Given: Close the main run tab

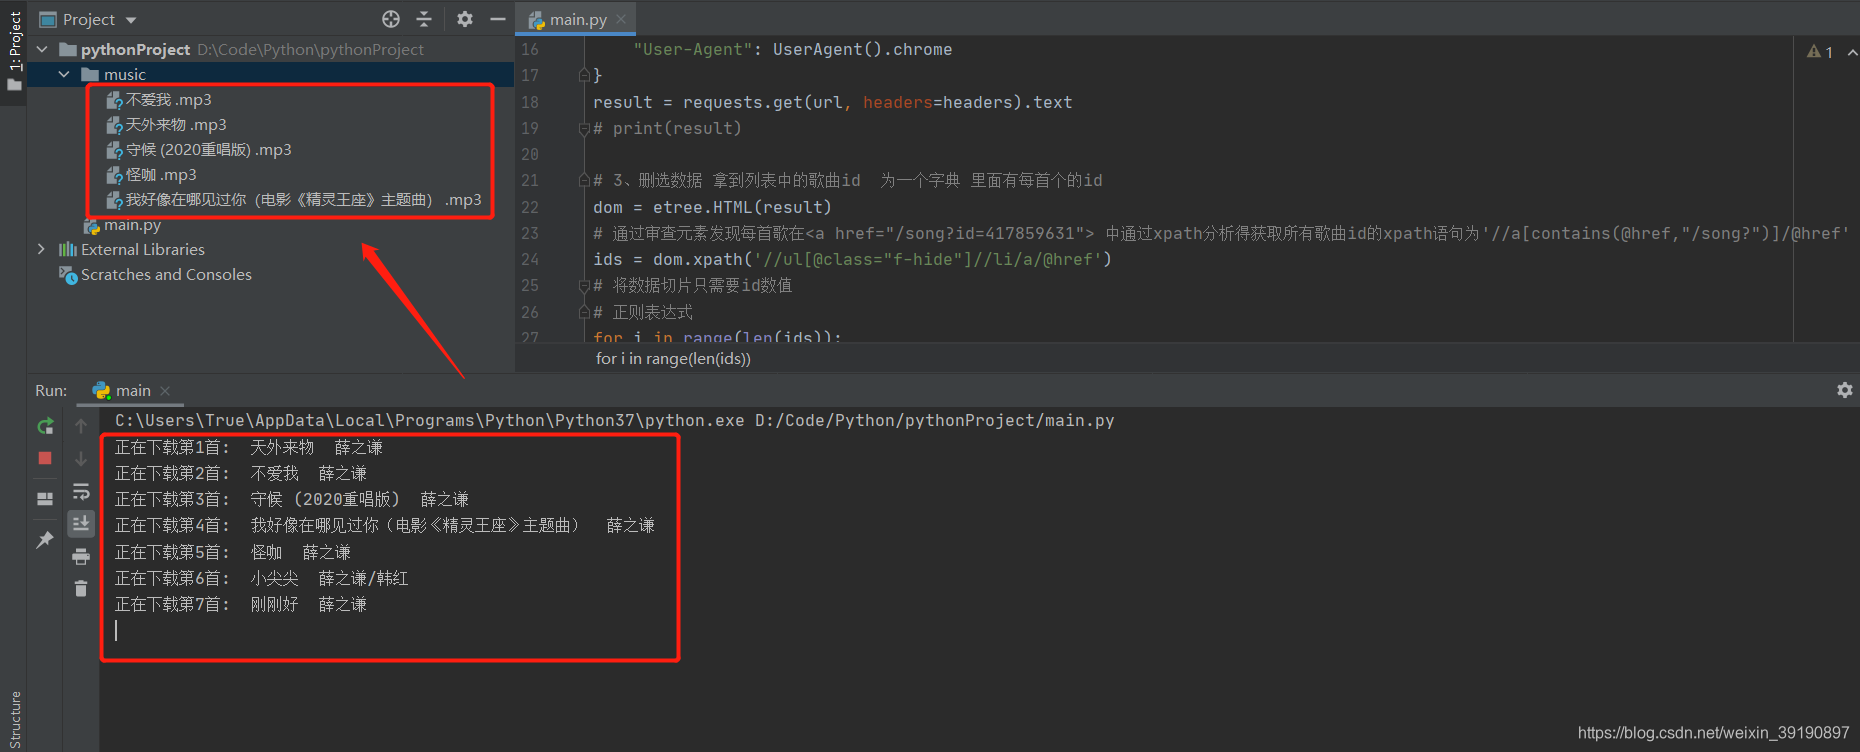Looking at the screenshot, I should 165,390.
